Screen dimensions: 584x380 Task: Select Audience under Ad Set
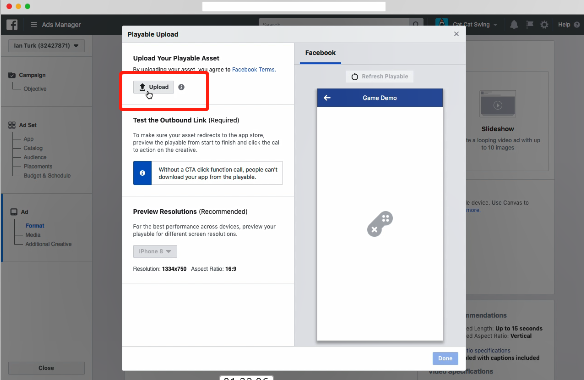(35, 157)
